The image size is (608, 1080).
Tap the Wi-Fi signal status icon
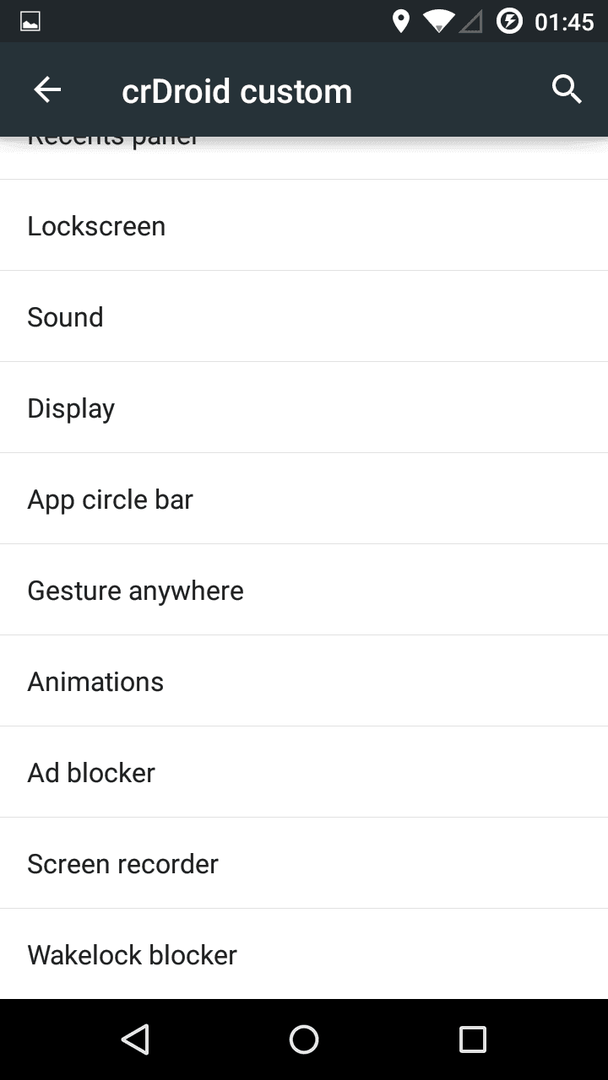pyautogui.click(x=438, y=21)
